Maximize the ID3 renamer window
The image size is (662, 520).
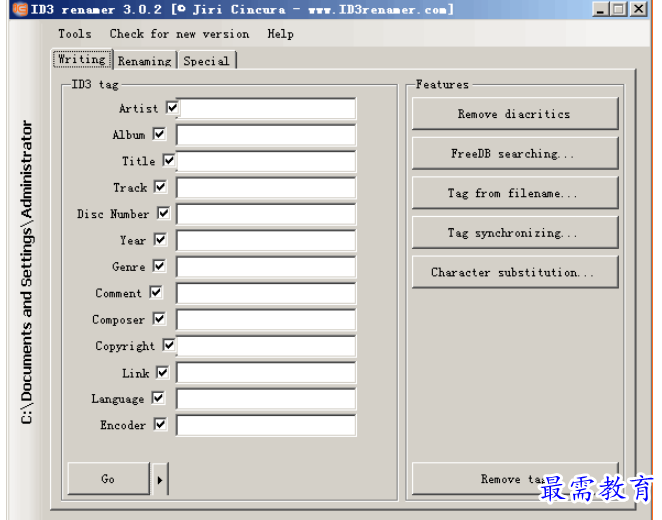(x=619, y=9)
